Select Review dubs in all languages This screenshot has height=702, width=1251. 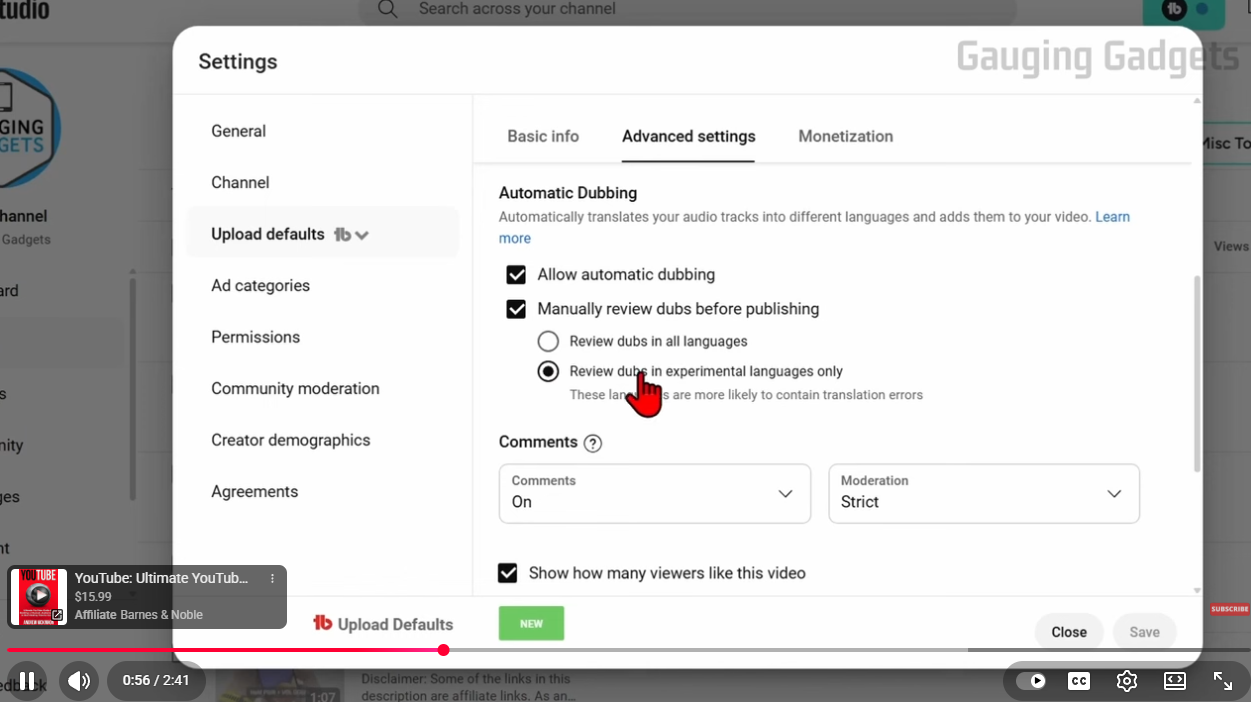[x=548, y=341]
